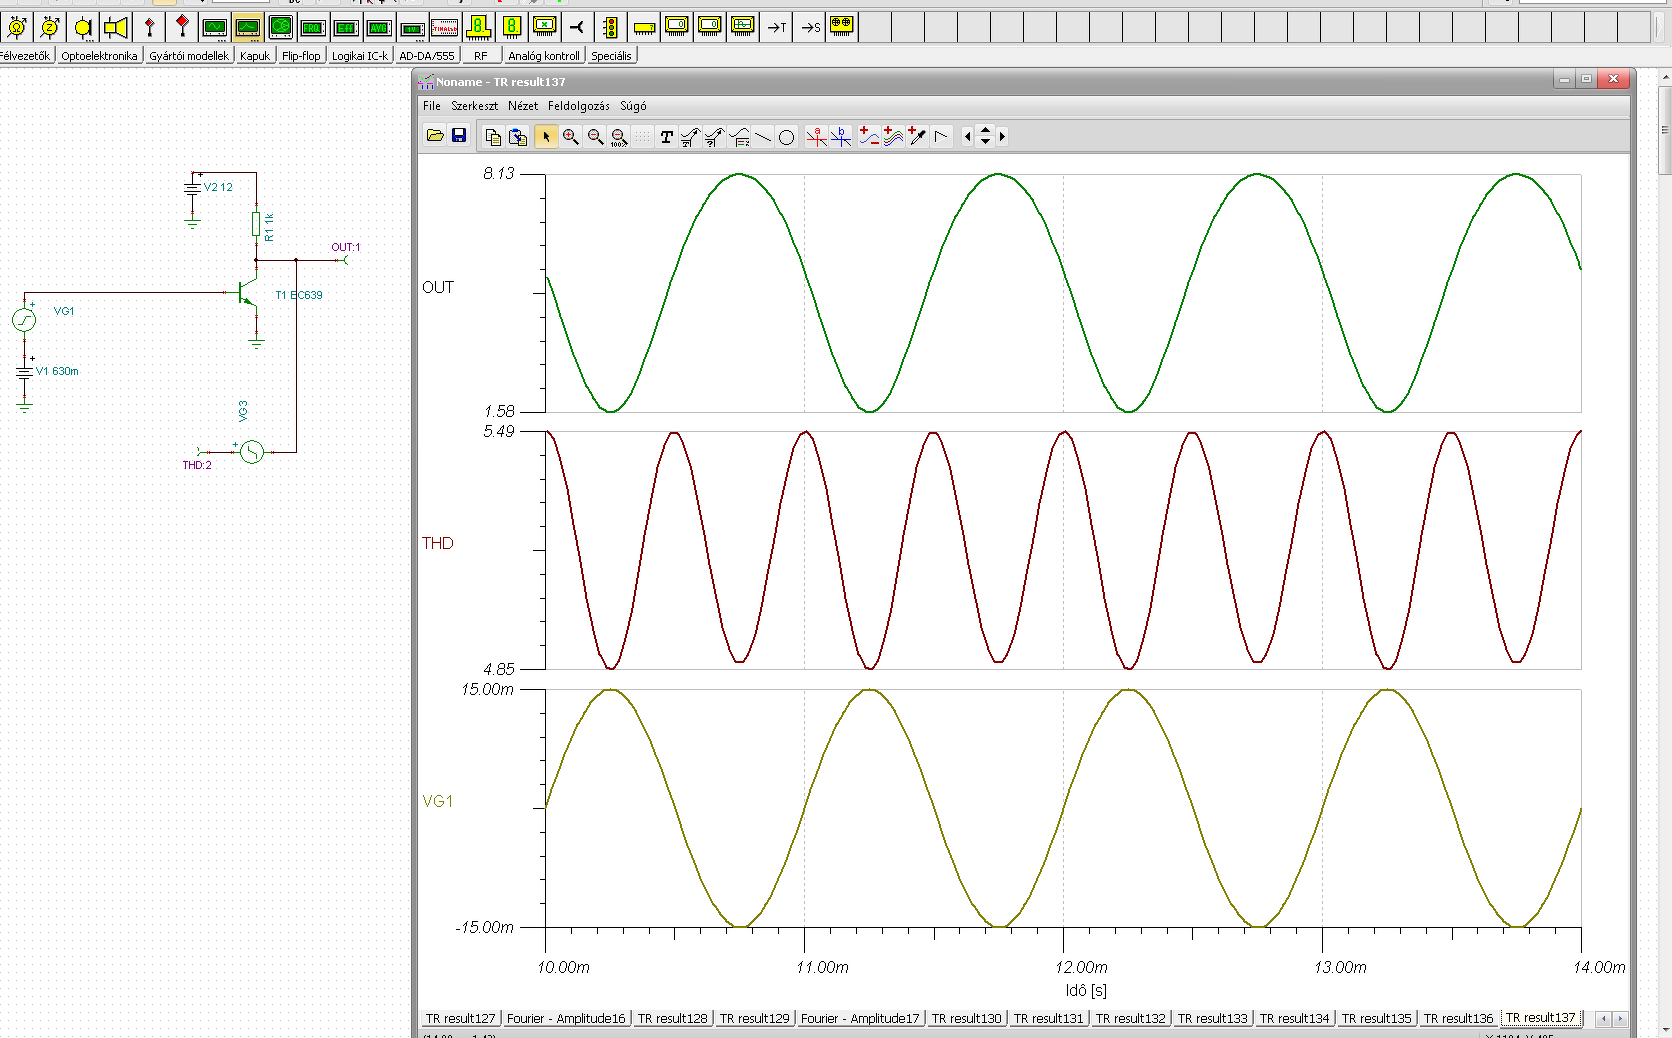
Task: Select the text (T) annotation tool
Action: point(666,137)
